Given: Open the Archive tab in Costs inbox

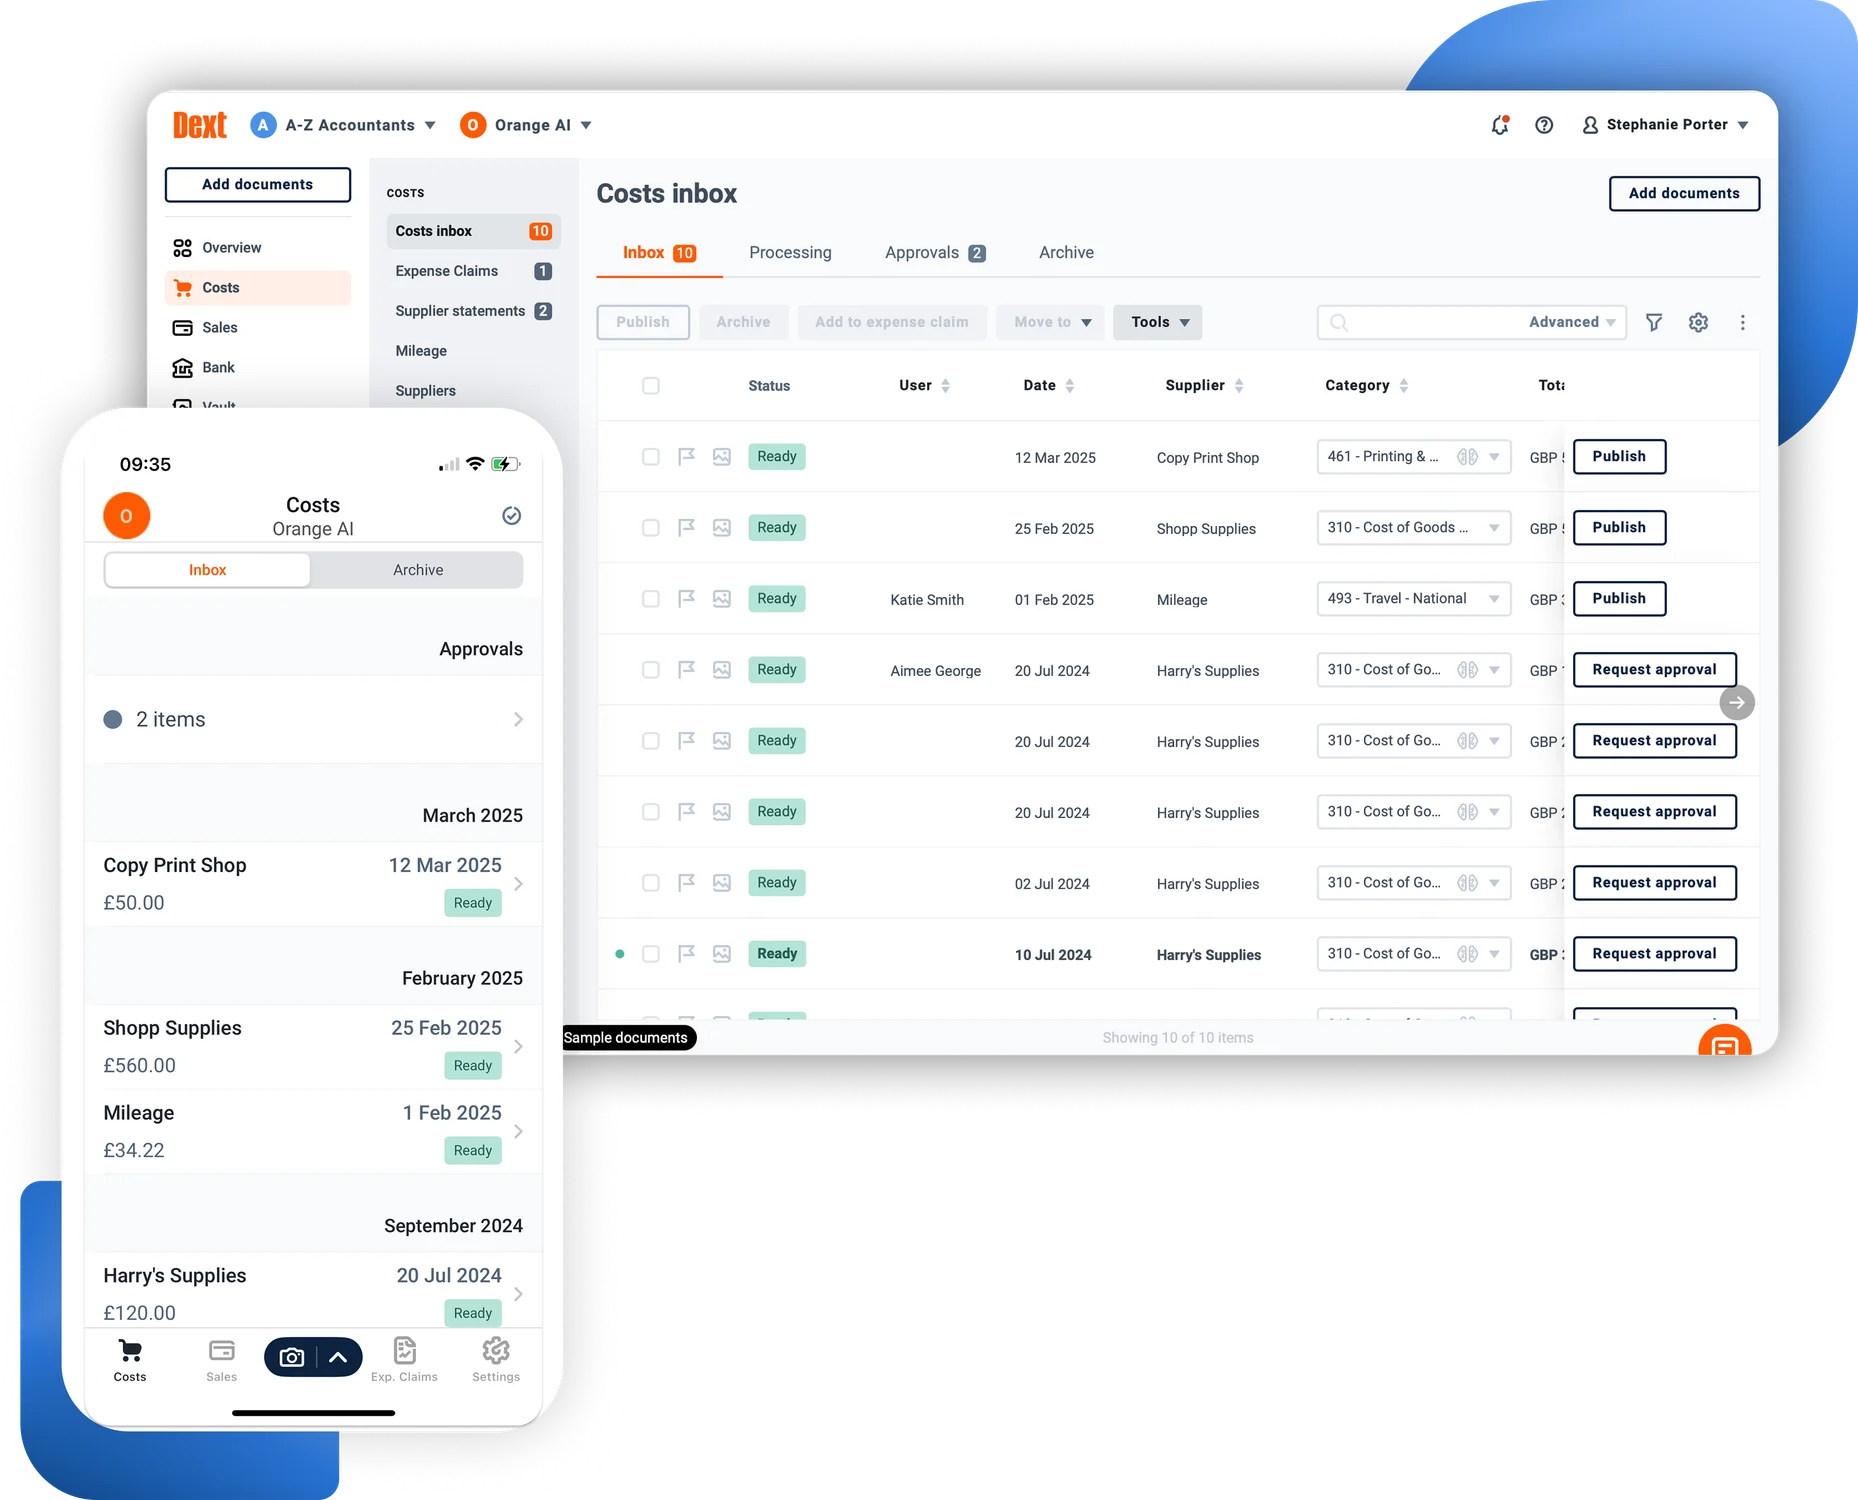Looking at the screenshot, I should [1066, 253].
